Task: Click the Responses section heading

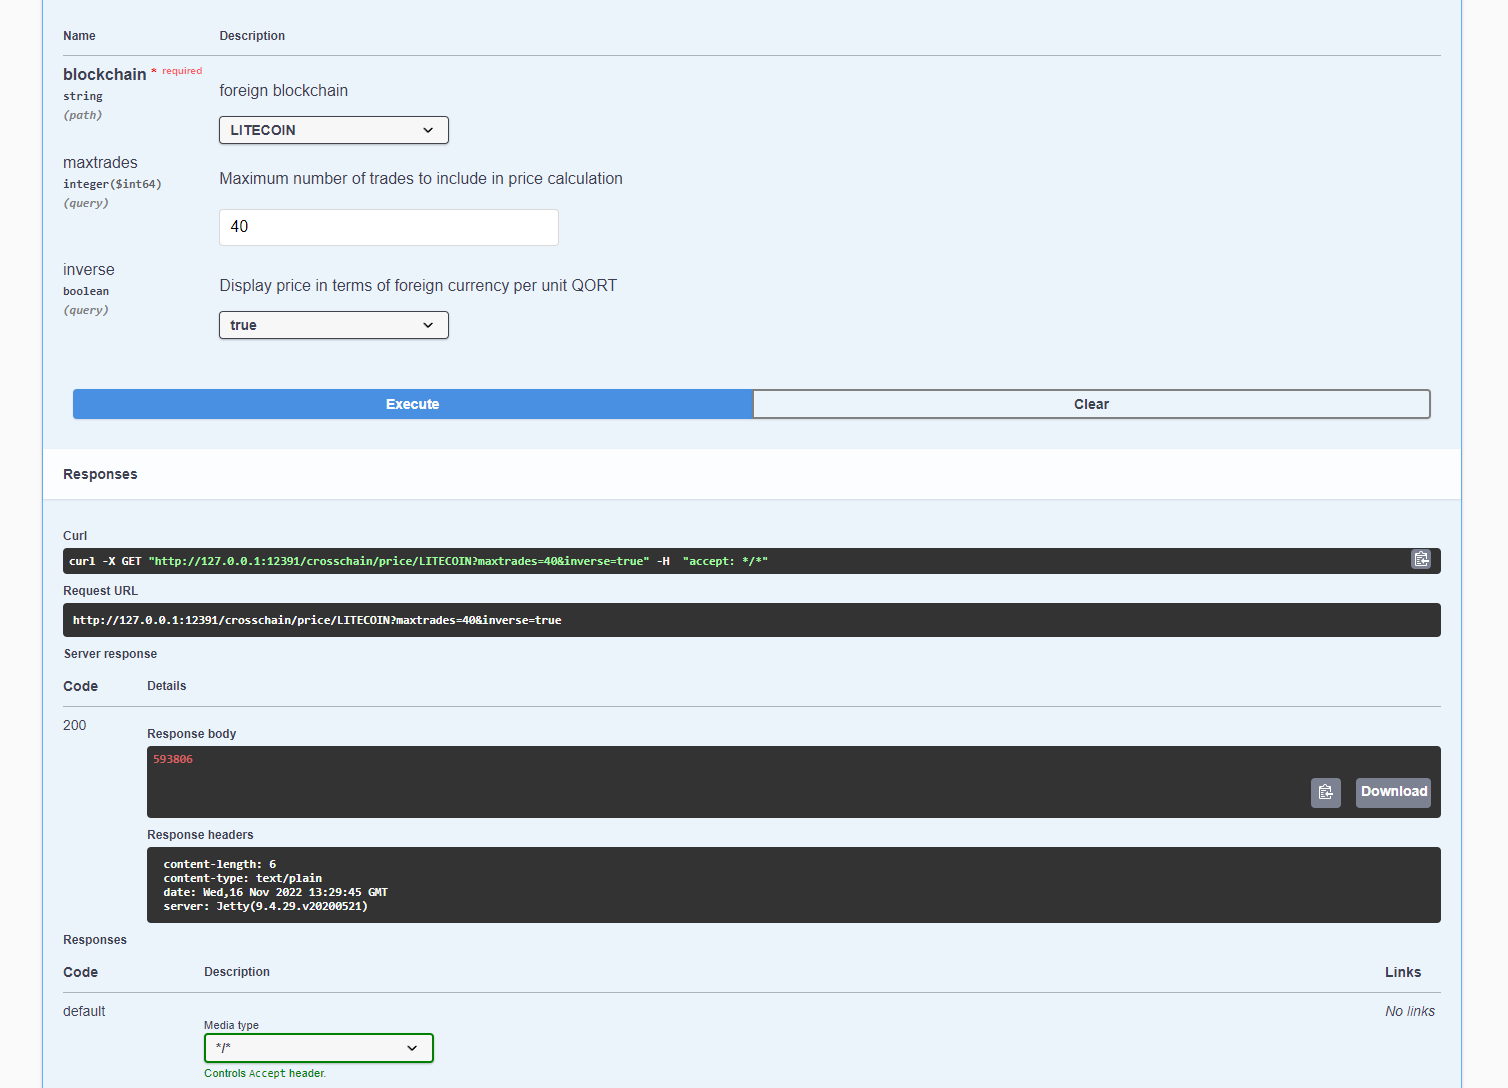Action: click(100, 474)
